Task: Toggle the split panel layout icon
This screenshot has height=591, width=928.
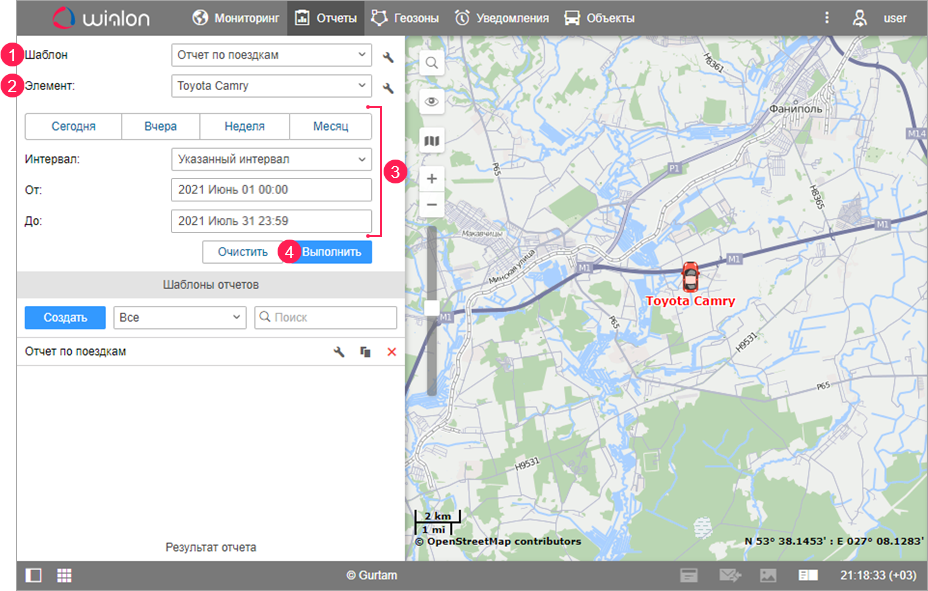Action: (x=33, y=575)
